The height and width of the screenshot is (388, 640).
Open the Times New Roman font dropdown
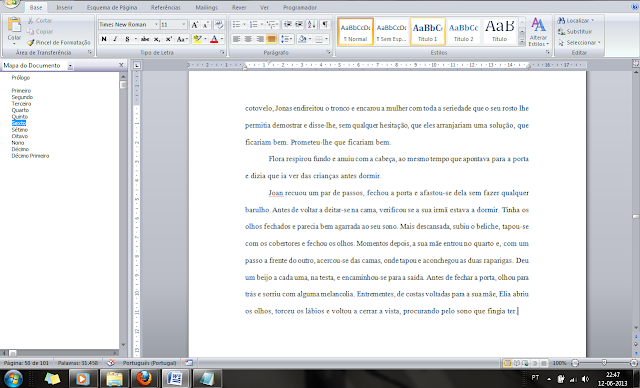coord(156,24)
